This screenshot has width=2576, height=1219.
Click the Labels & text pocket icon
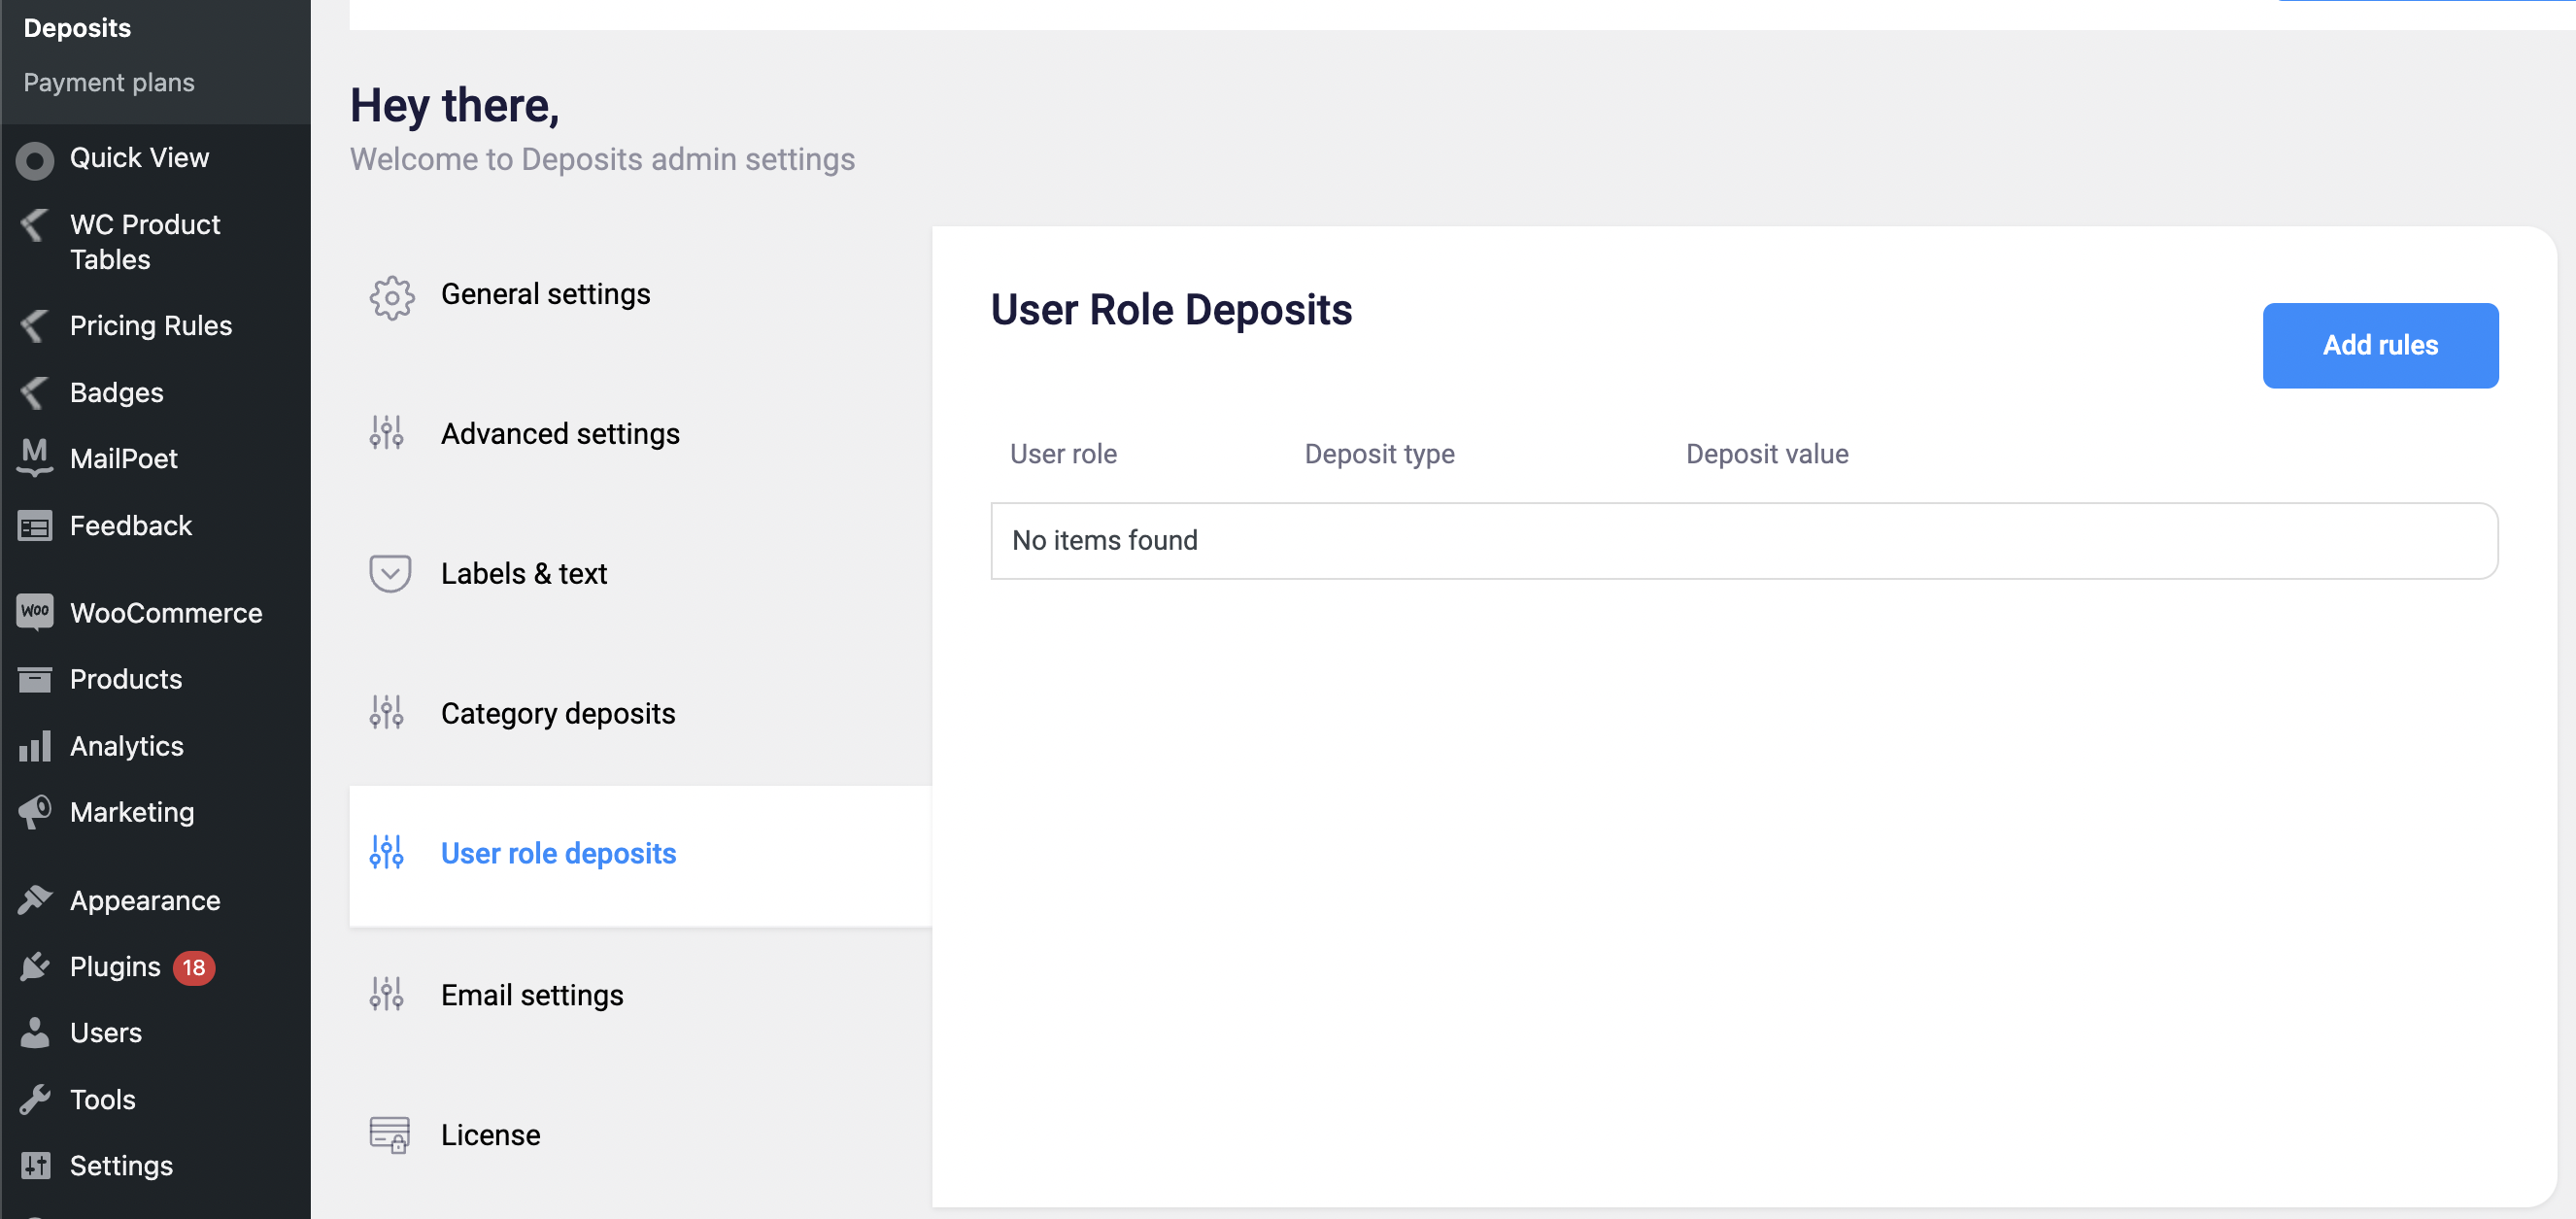390,573
